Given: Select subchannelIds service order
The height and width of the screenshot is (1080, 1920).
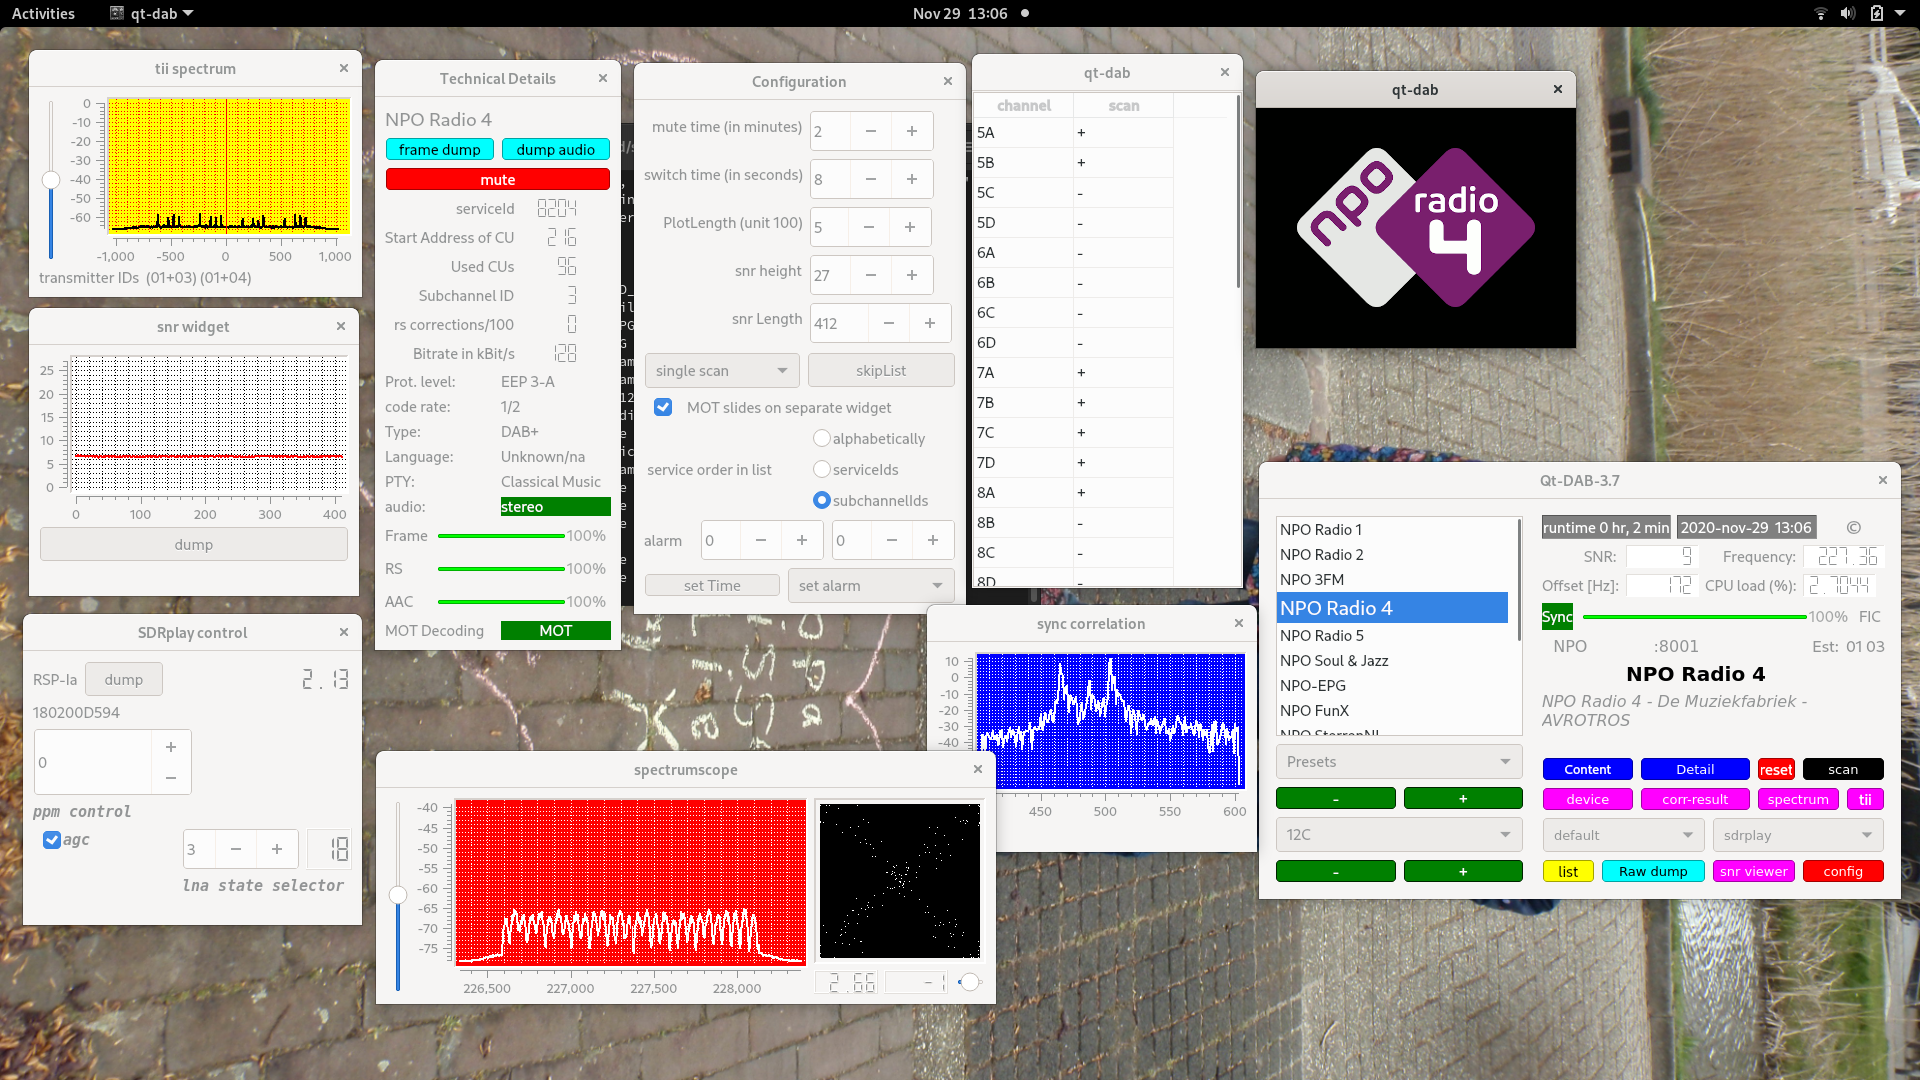Looking at the screenshot, I should [x=822, y=500].
